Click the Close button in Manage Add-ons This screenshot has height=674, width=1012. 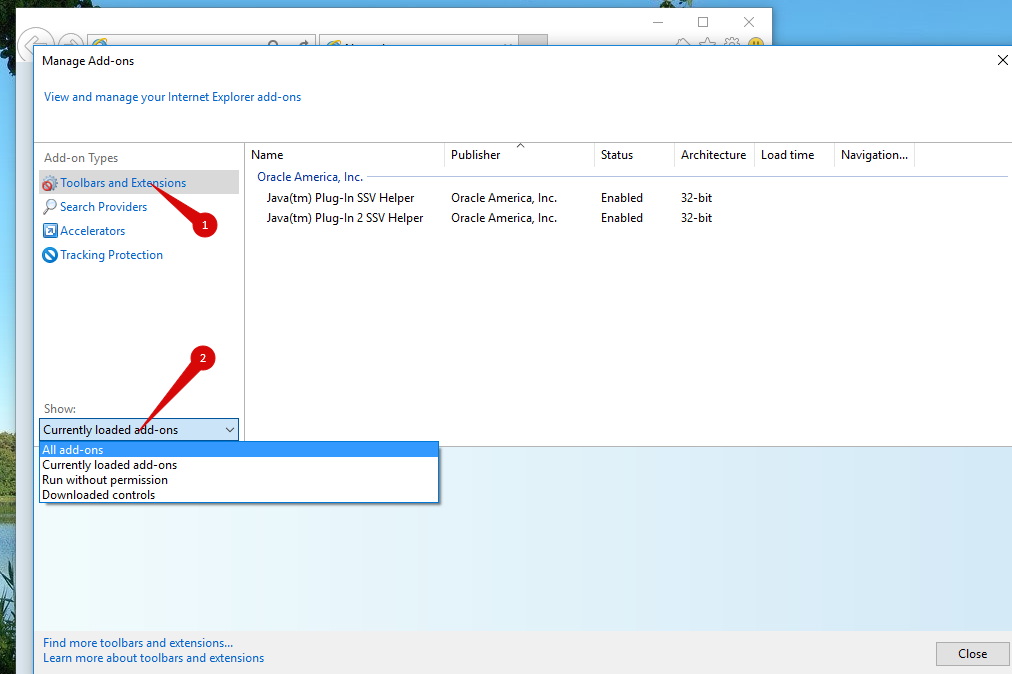pyautogui.click(x=972, y=654)
